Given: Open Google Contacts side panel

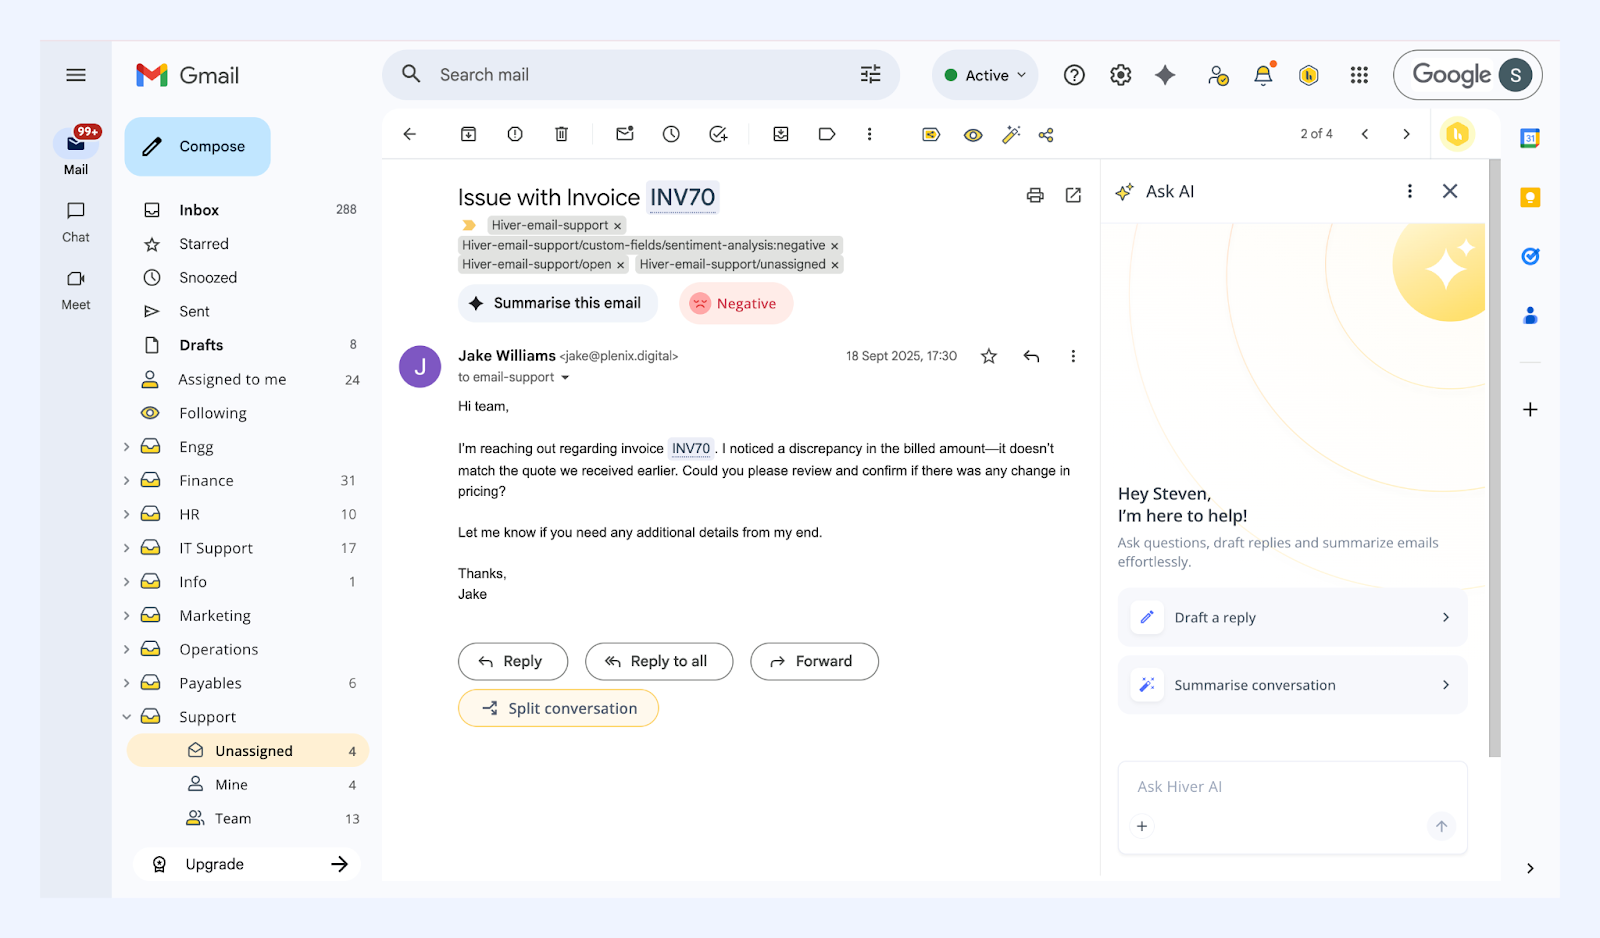Looking at the screenshot, I should pyautogui.click(x=1530, y=316).
